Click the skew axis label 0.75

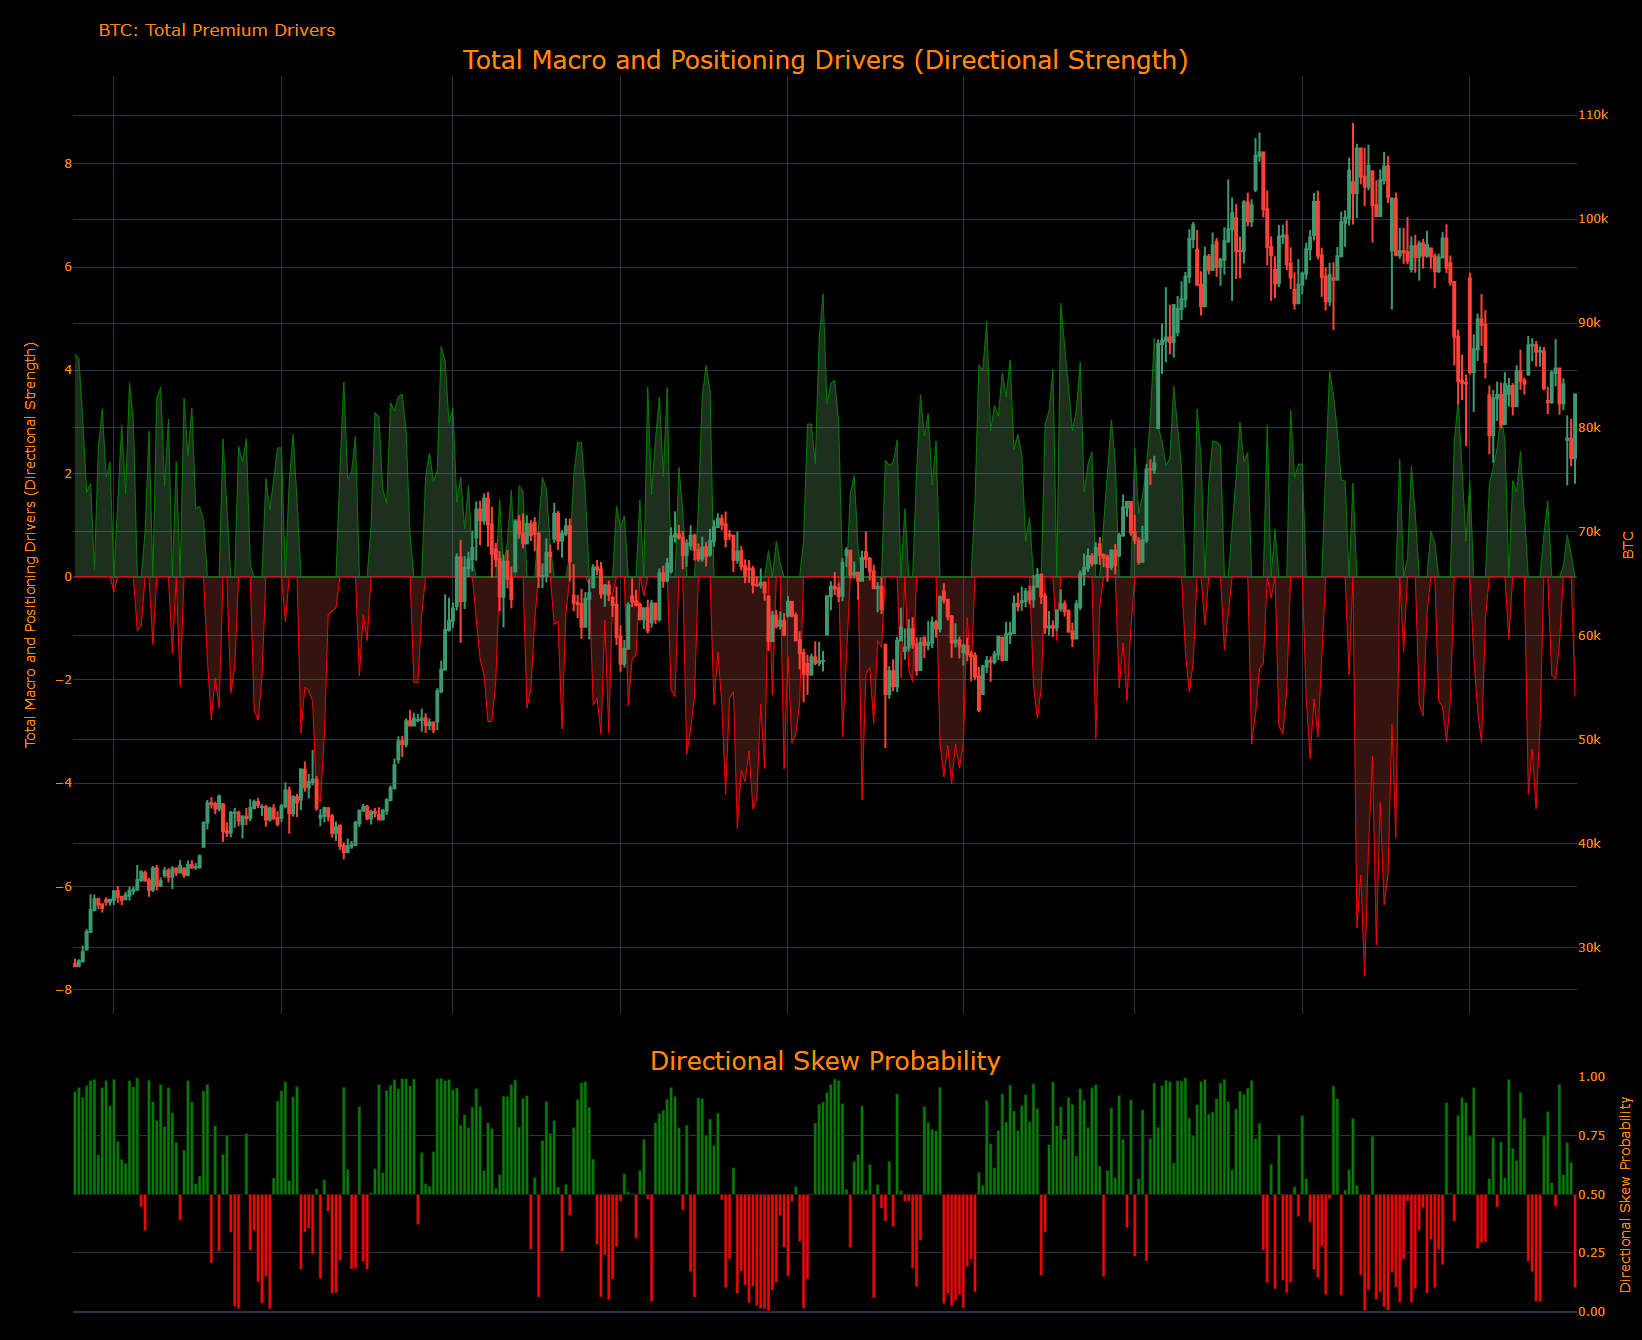pos(1592,1136)
